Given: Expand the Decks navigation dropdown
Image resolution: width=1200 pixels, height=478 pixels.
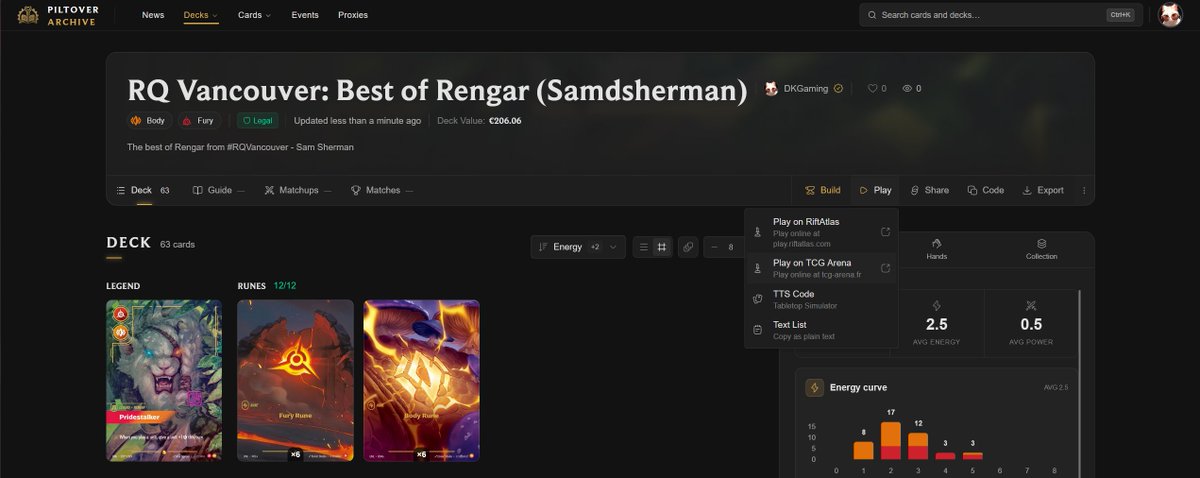Looking at the screenshot, I should (x=201, y=15).
